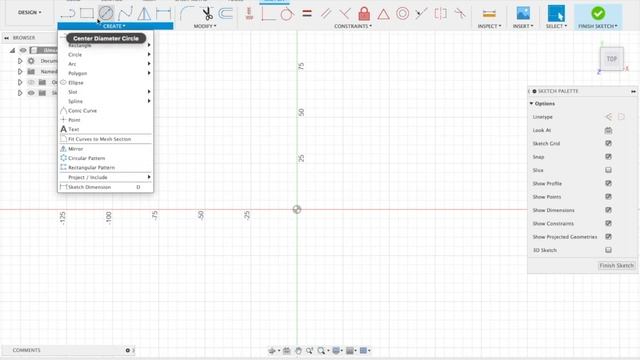Apply the Coincident constraint icon

pyautogui.click(x=268, y=13)
